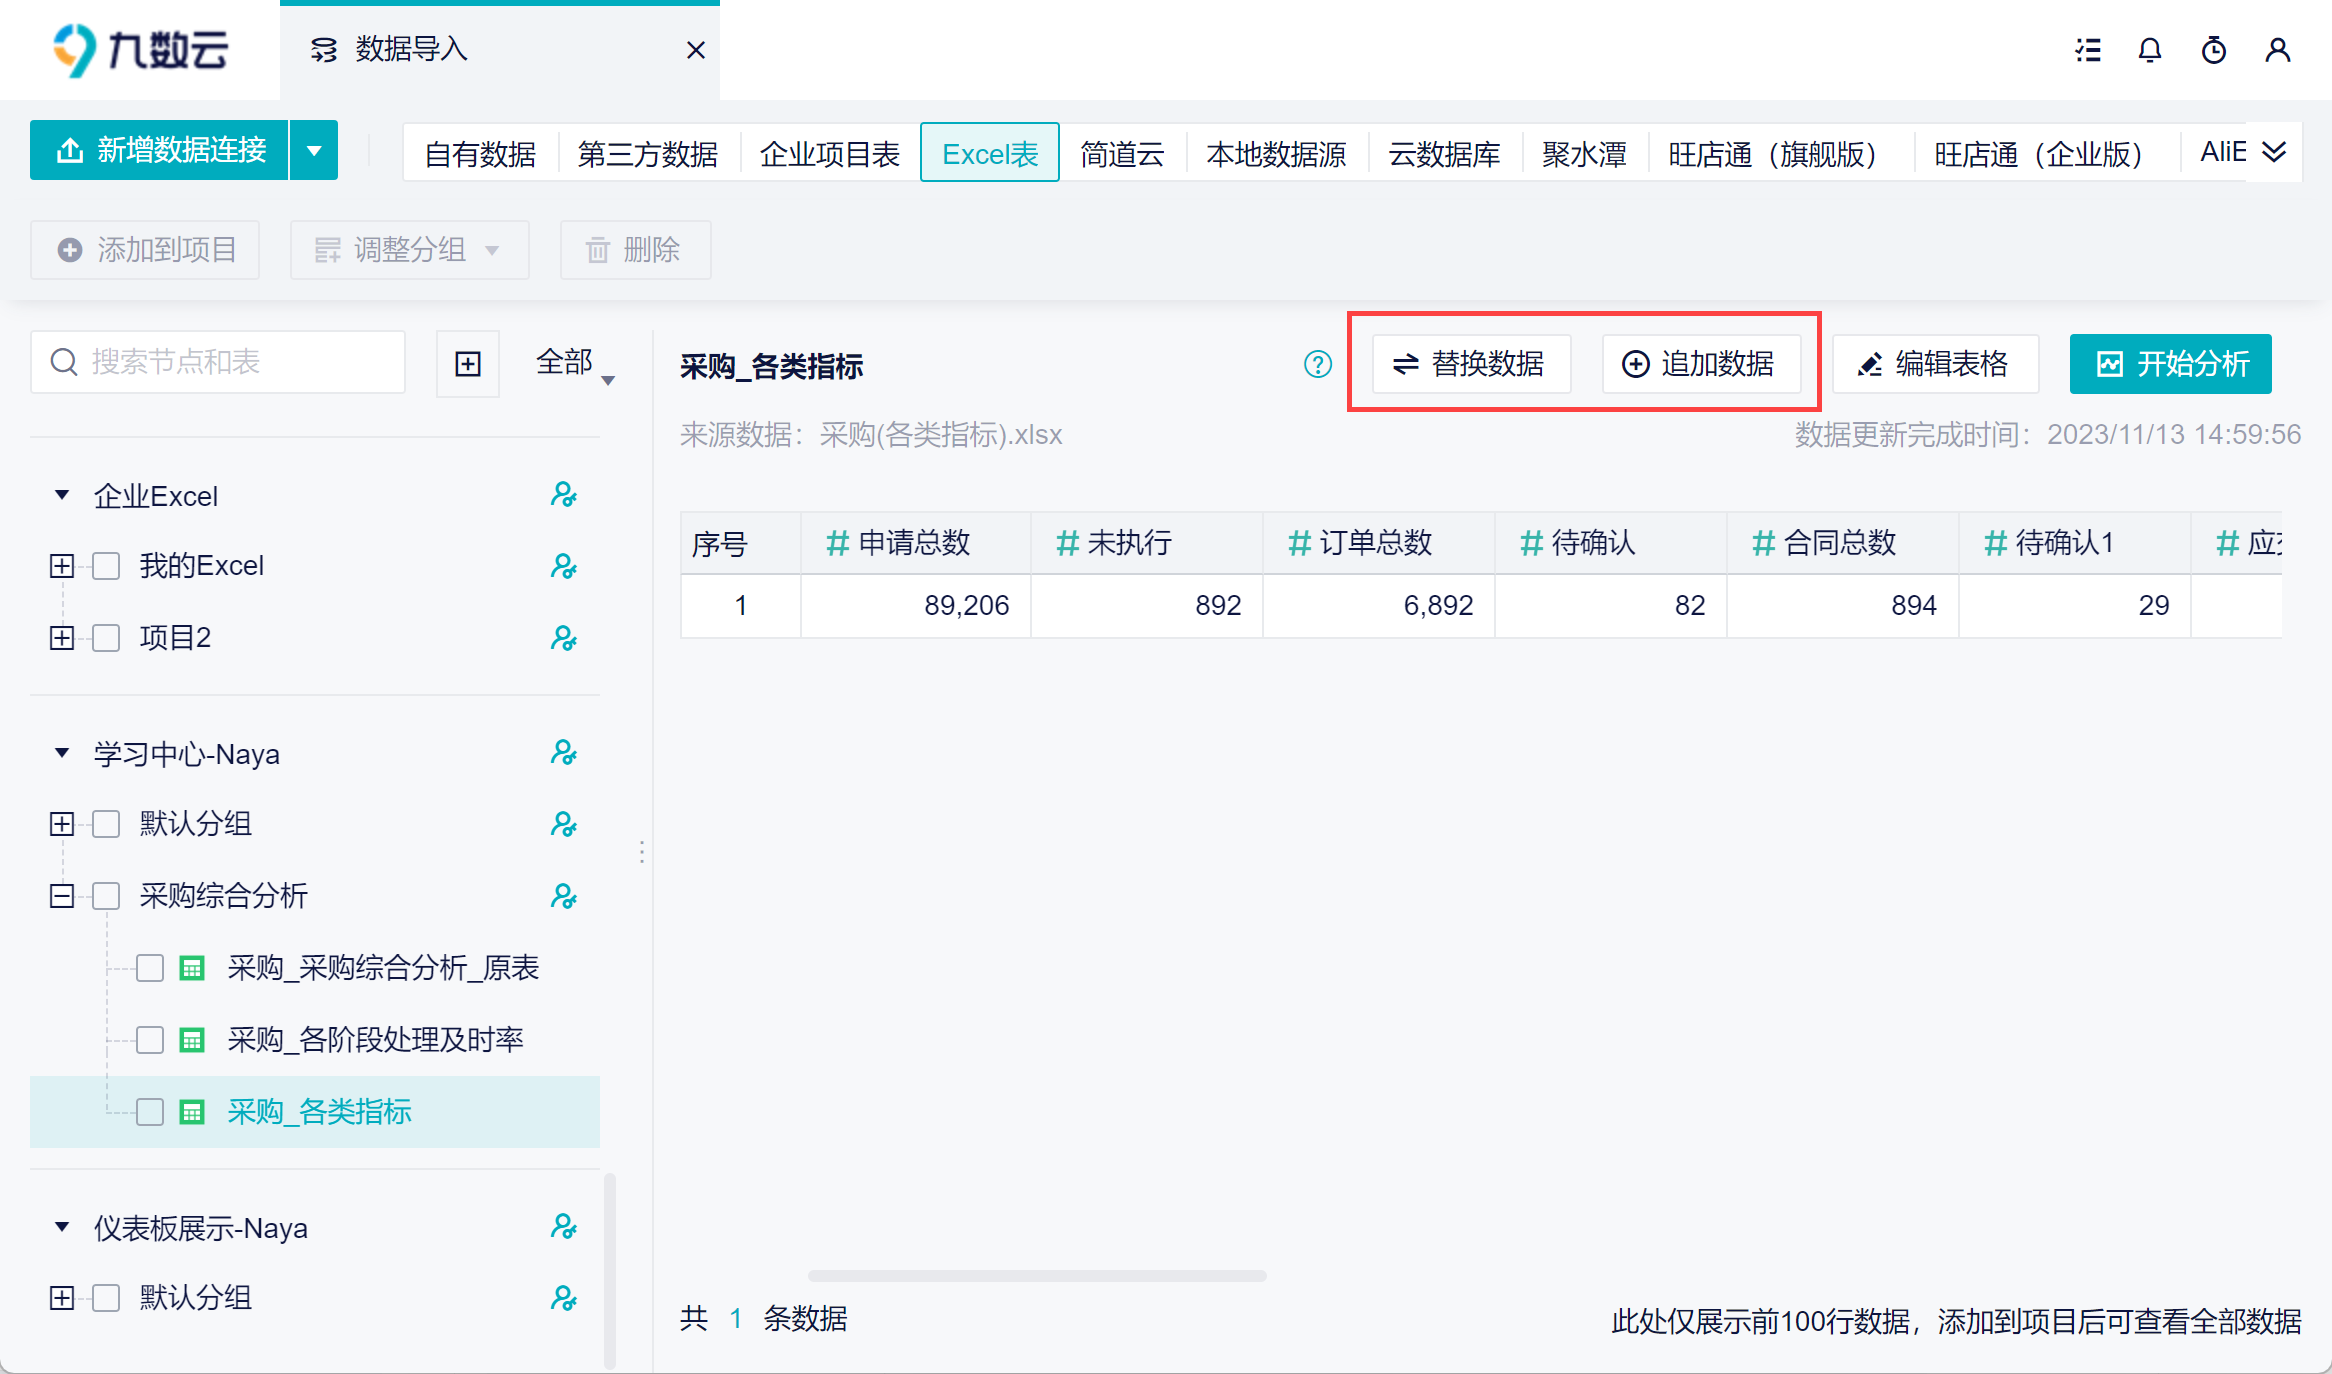
Task: Switch to the 云数据库 tab
Action: coord(1444,154)
